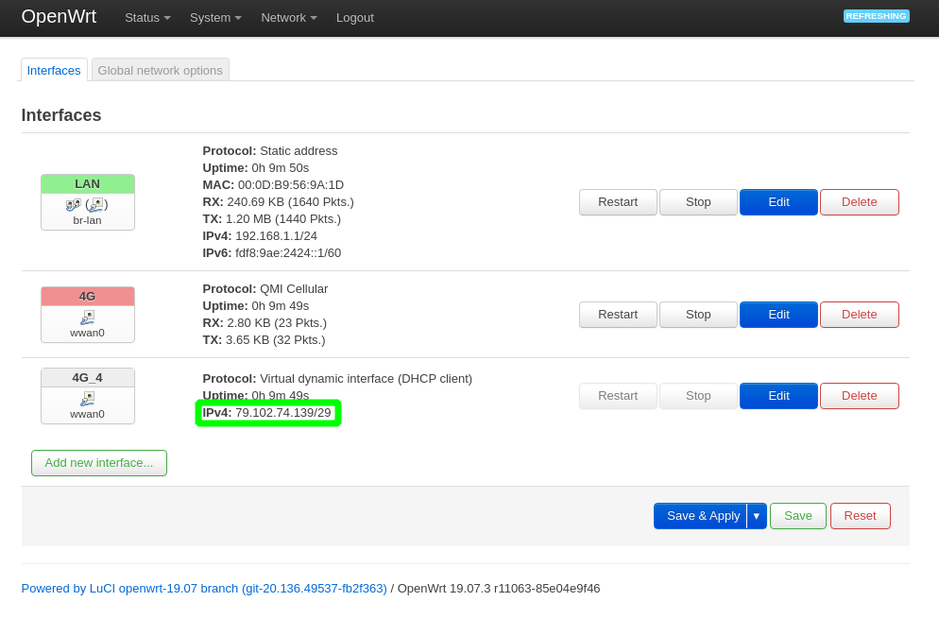Click the Add new interface button

[x=98, y=463]
